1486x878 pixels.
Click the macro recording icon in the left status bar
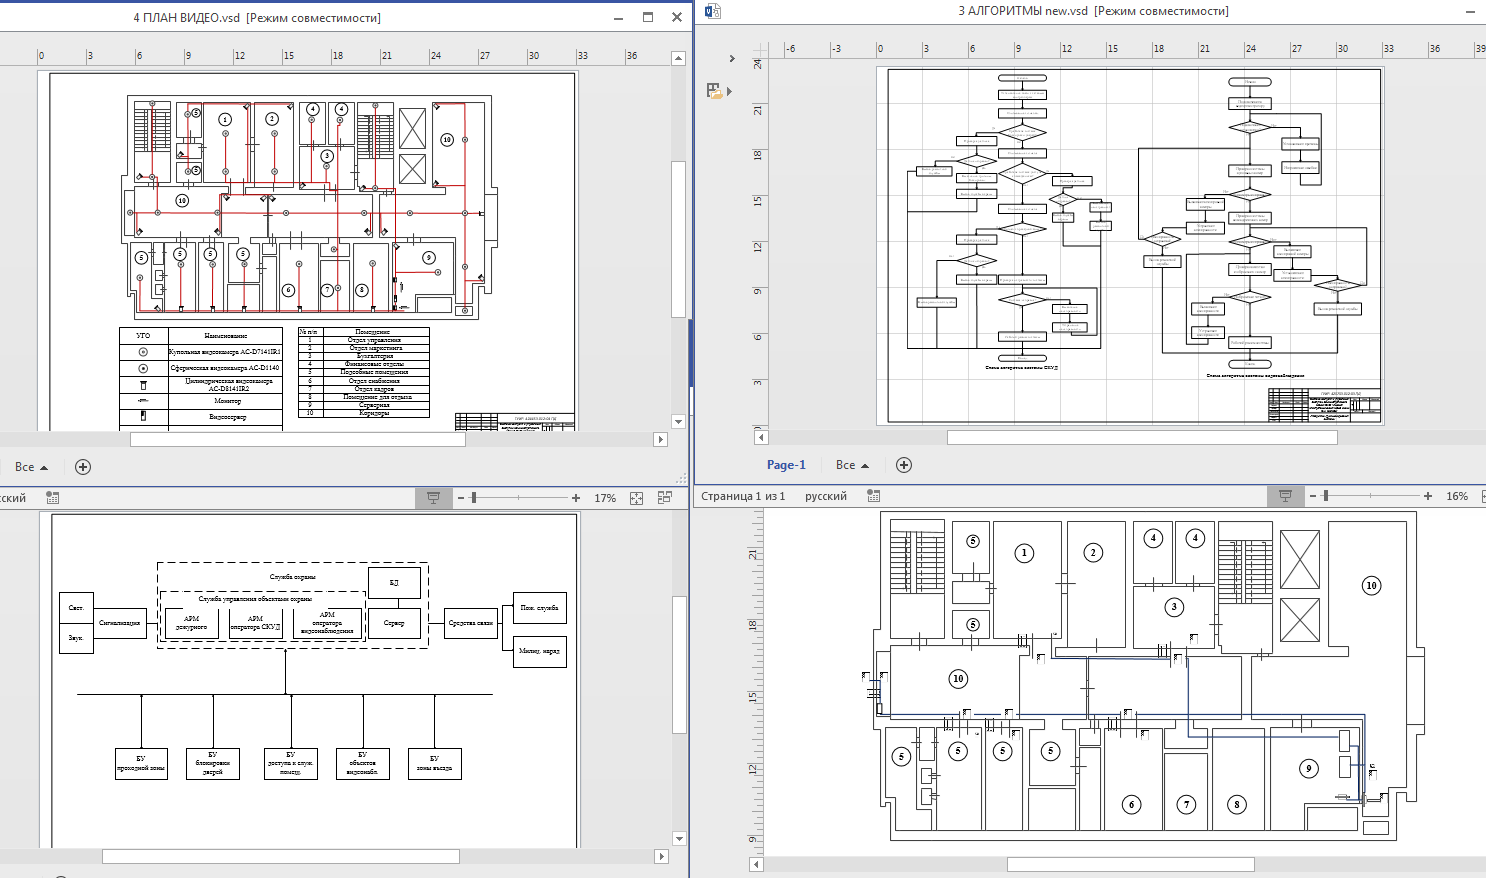point(53,497)
